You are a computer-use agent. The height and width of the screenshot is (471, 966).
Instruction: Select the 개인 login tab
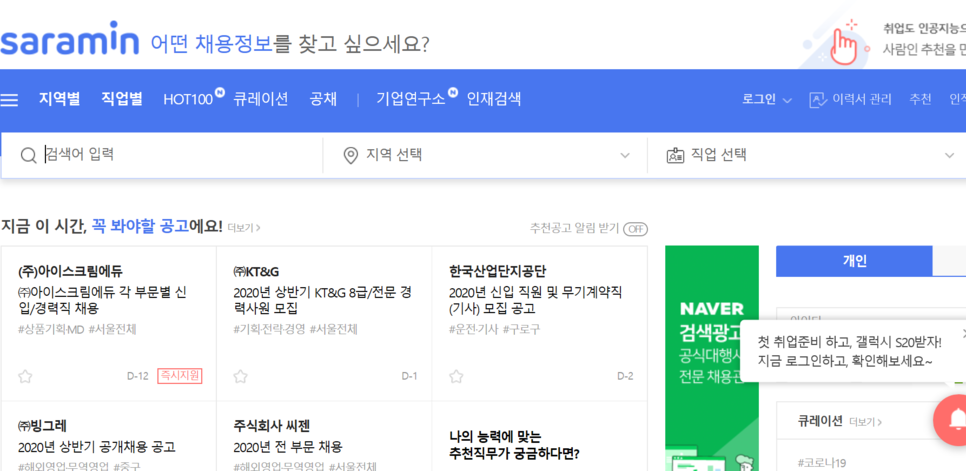854,261
